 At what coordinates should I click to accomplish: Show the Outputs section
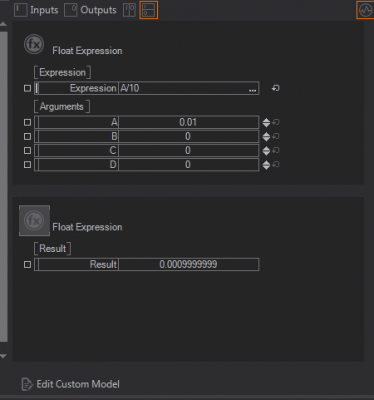click(x=90, y=10)
